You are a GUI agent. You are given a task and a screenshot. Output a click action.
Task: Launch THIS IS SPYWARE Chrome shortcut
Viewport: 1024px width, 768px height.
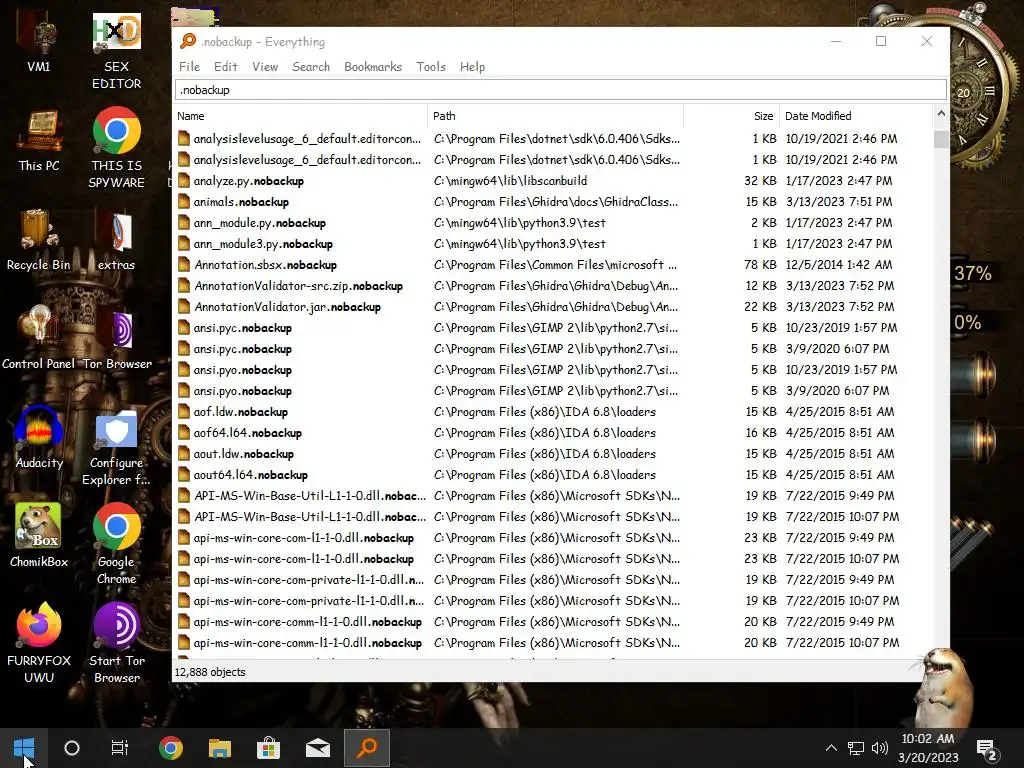(116, 149)
